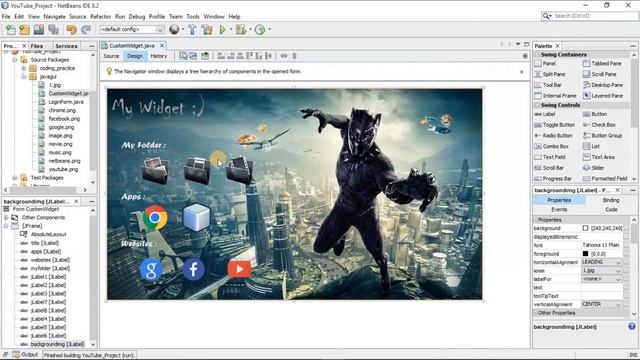Switch to the Files tab
This screenshot has width=640, height=360.
(37, 46)
